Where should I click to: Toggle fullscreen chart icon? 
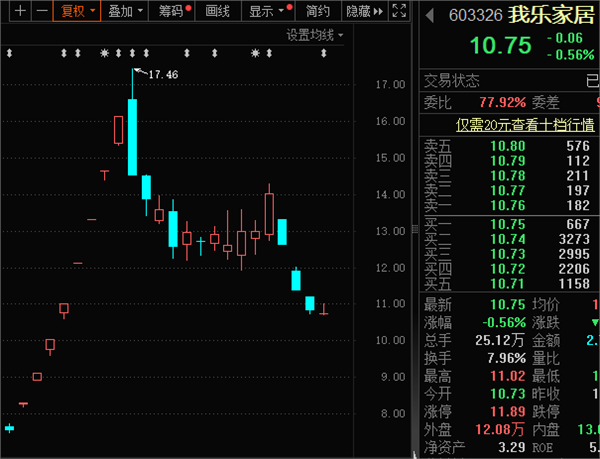pos(399,11)
